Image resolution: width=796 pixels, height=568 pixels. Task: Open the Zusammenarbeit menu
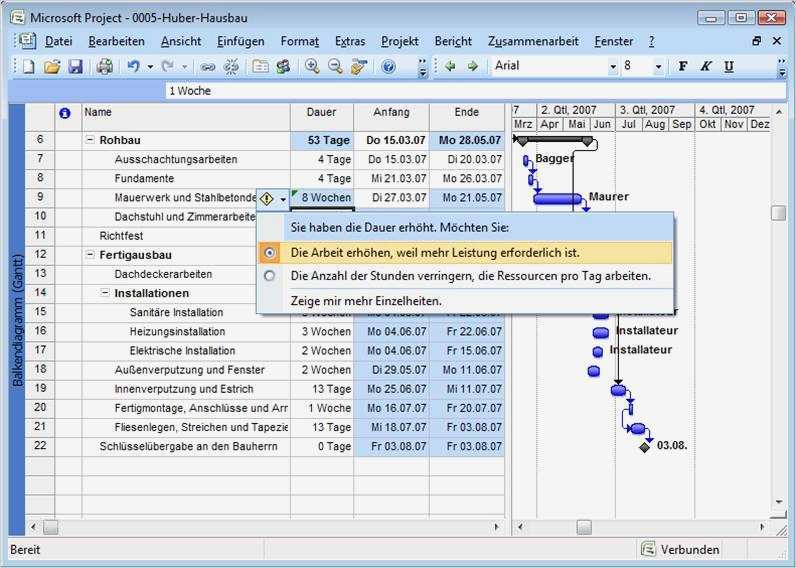coord(533,41)
